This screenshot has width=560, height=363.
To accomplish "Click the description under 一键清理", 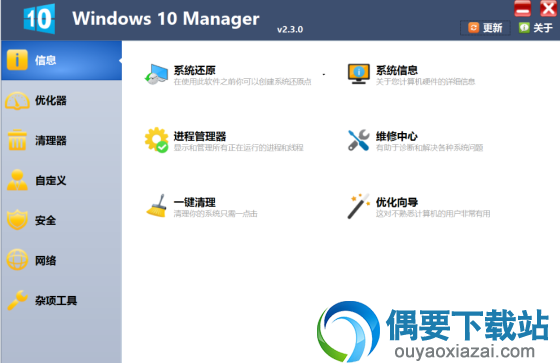I will pyautogui.click(x=215, y=214).
